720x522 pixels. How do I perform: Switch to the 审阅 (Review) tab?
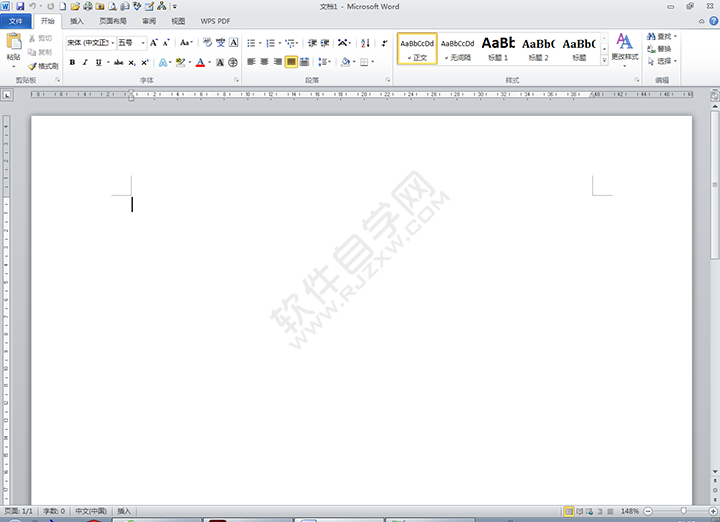click(149, 21)
